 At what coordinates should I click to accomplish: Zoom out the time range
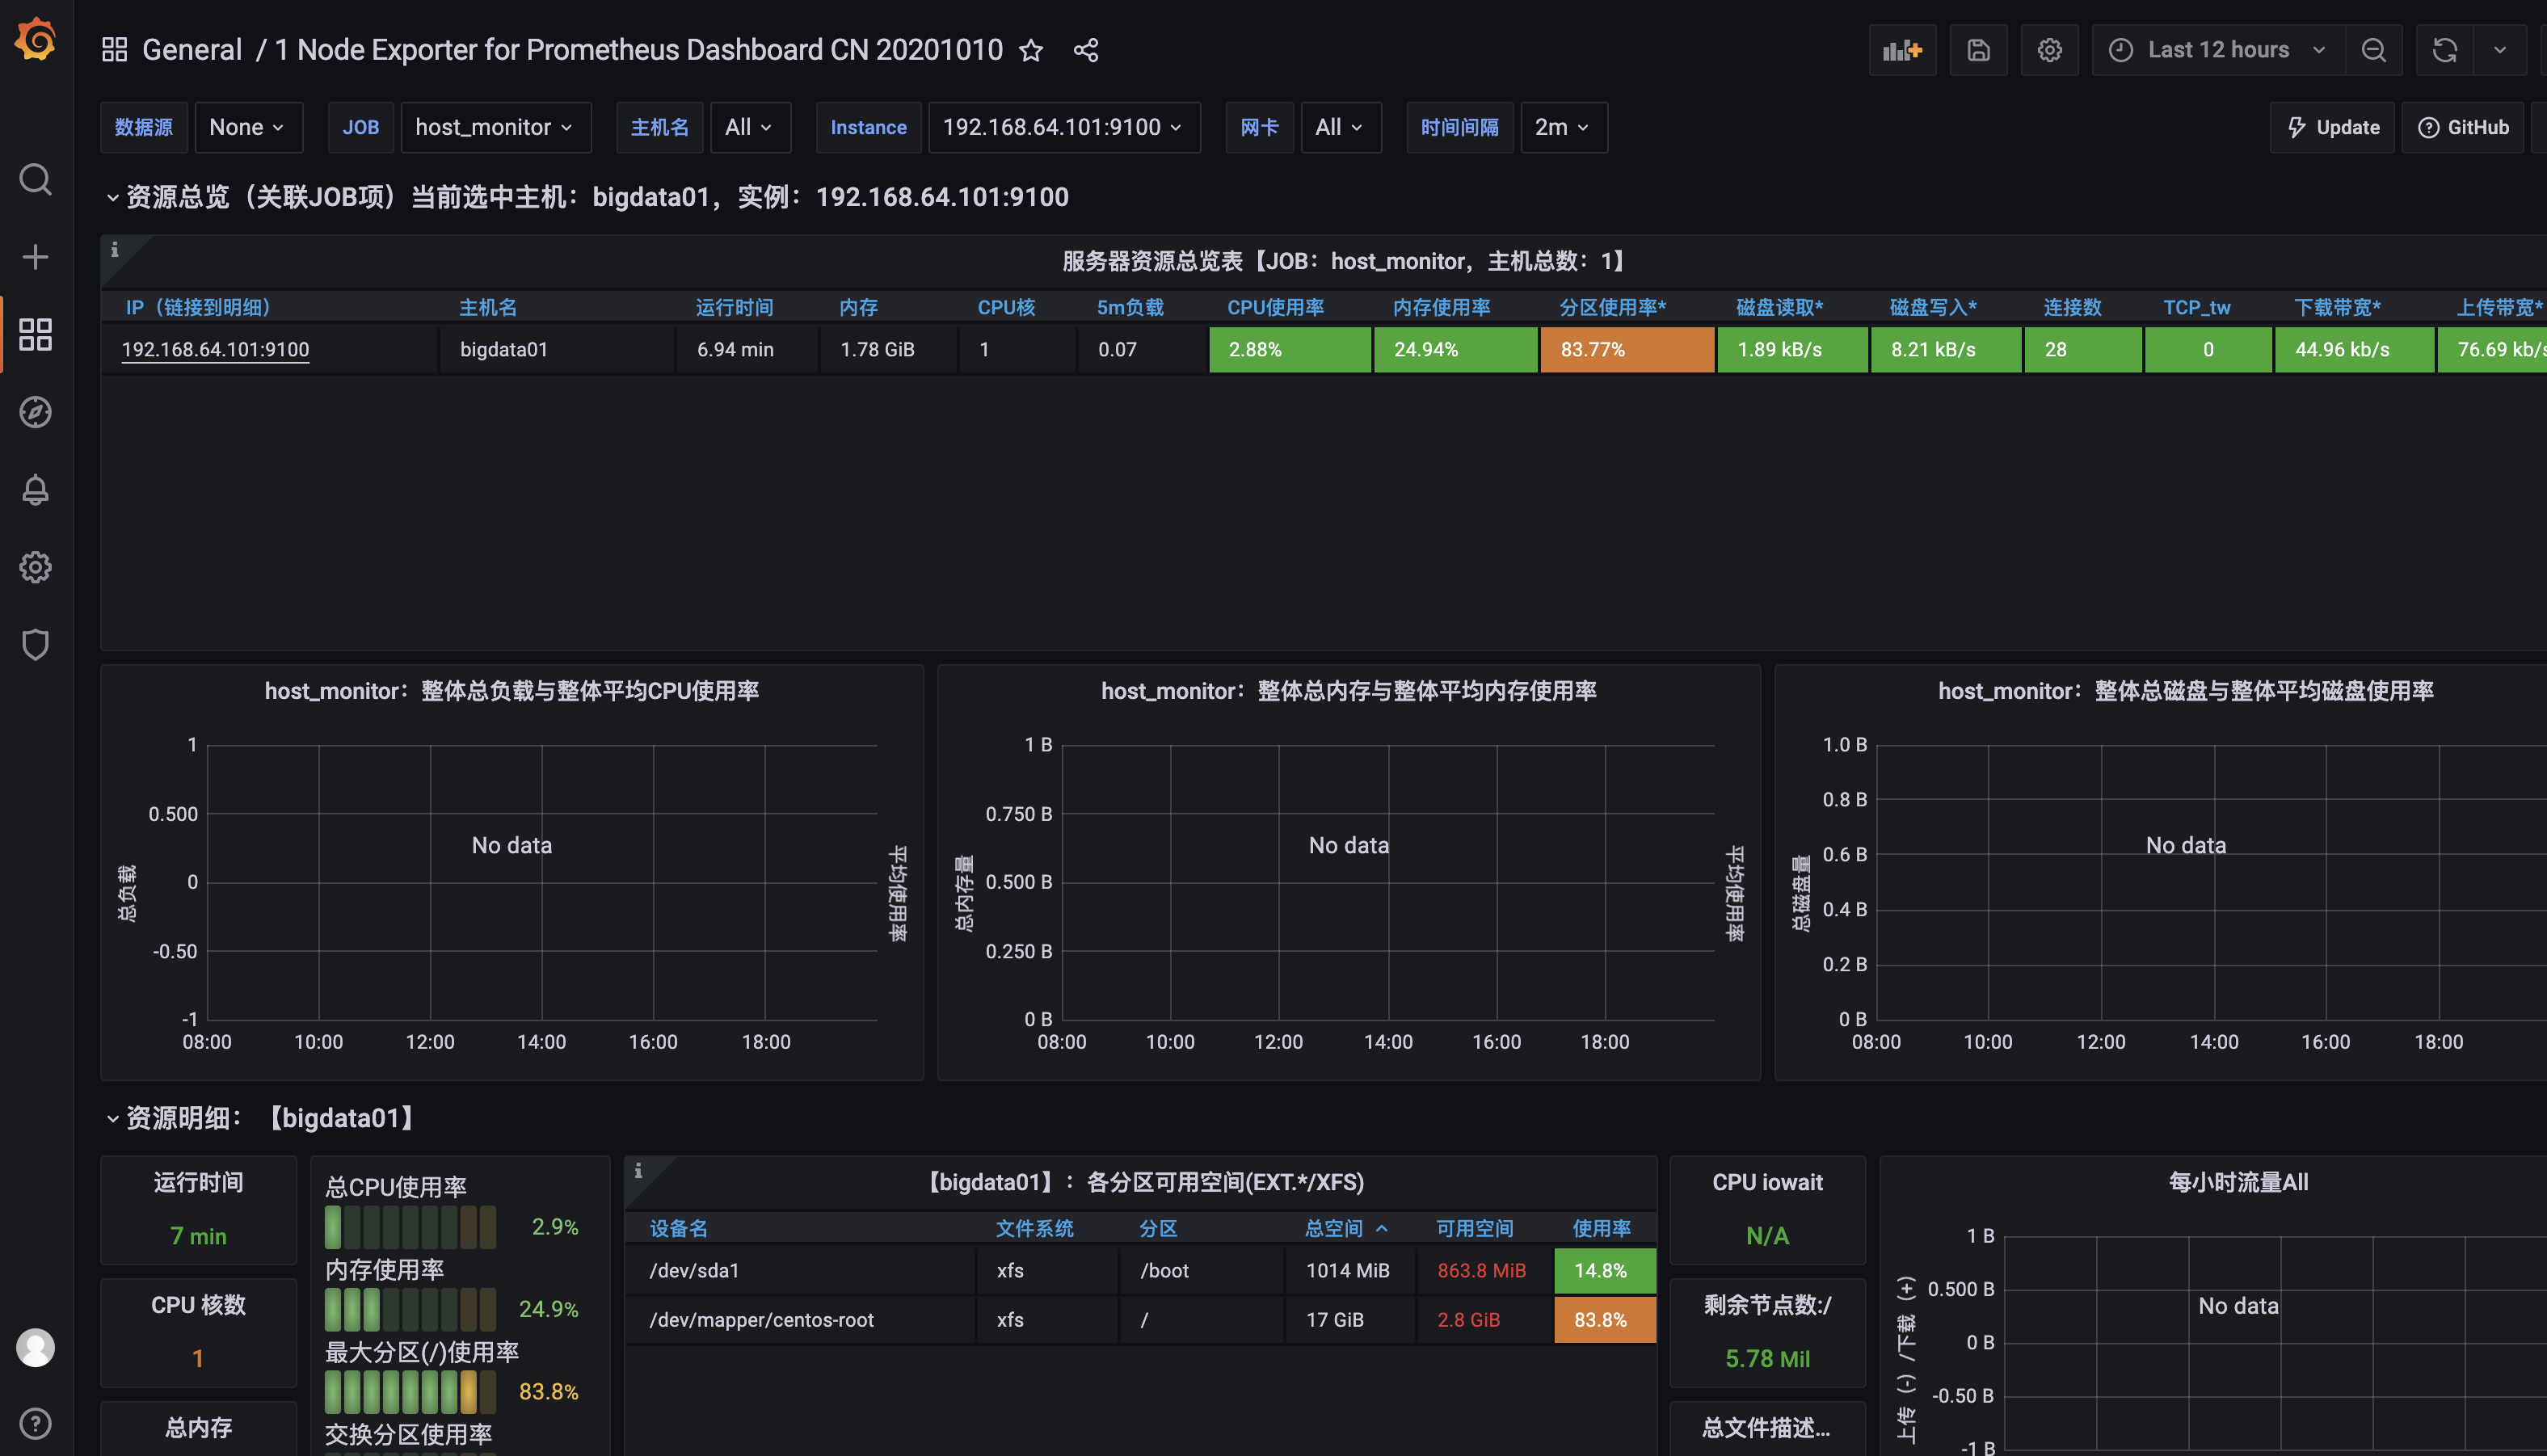tap(2373, 50)
